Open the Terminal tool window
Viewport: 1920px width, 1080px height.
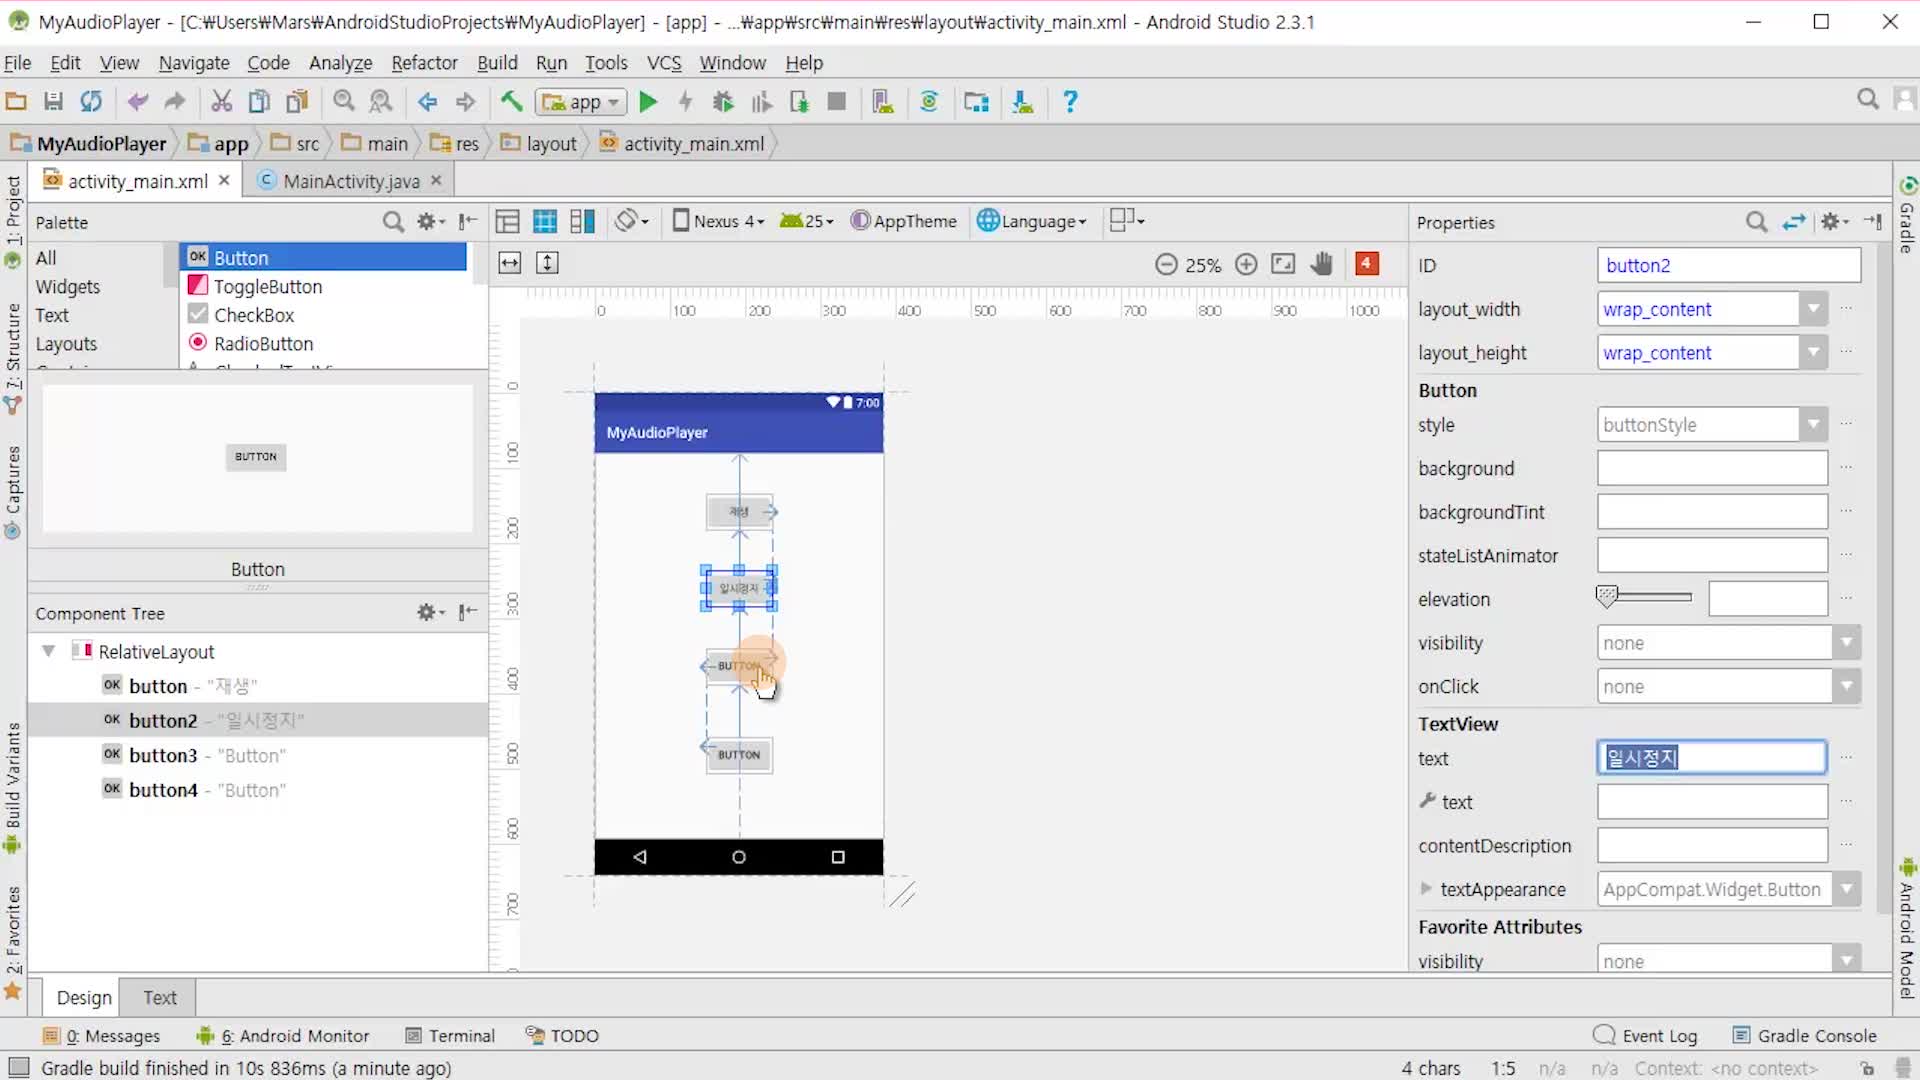tap(450, 1036)
